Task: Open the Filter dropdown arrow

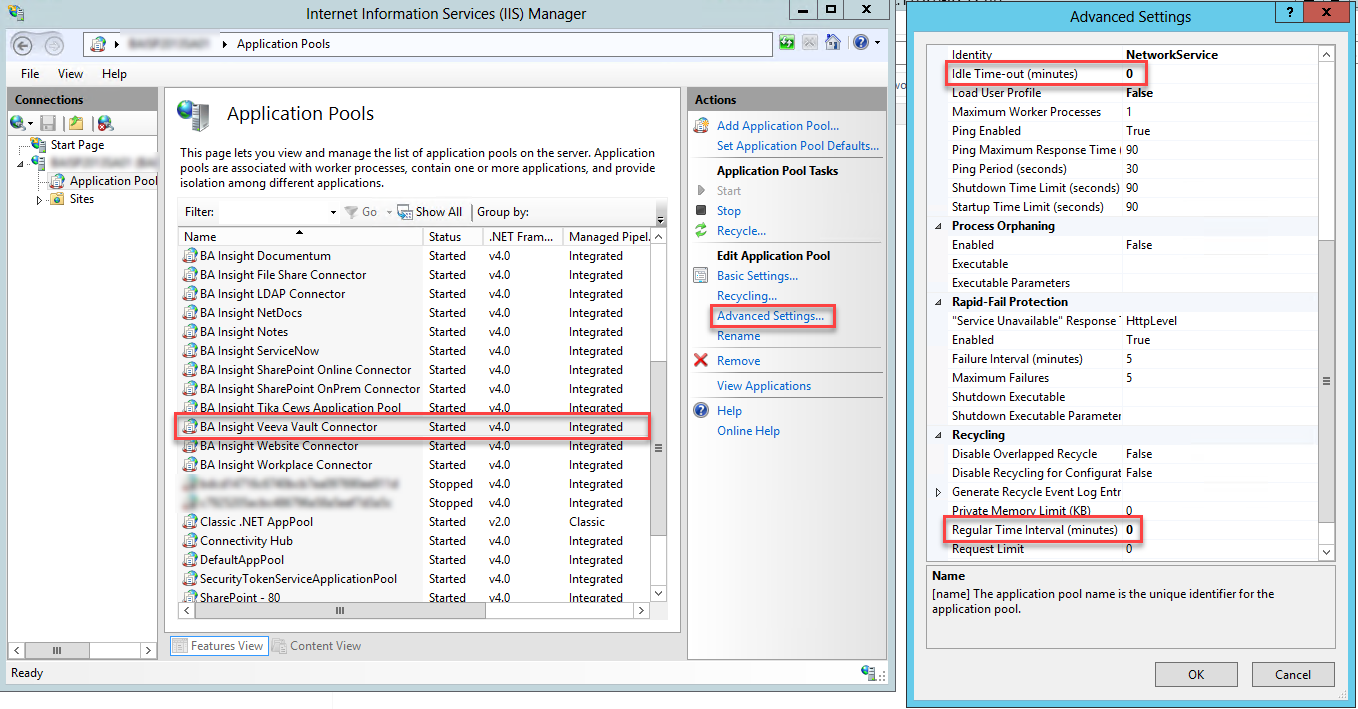Action: pos(333,213)
